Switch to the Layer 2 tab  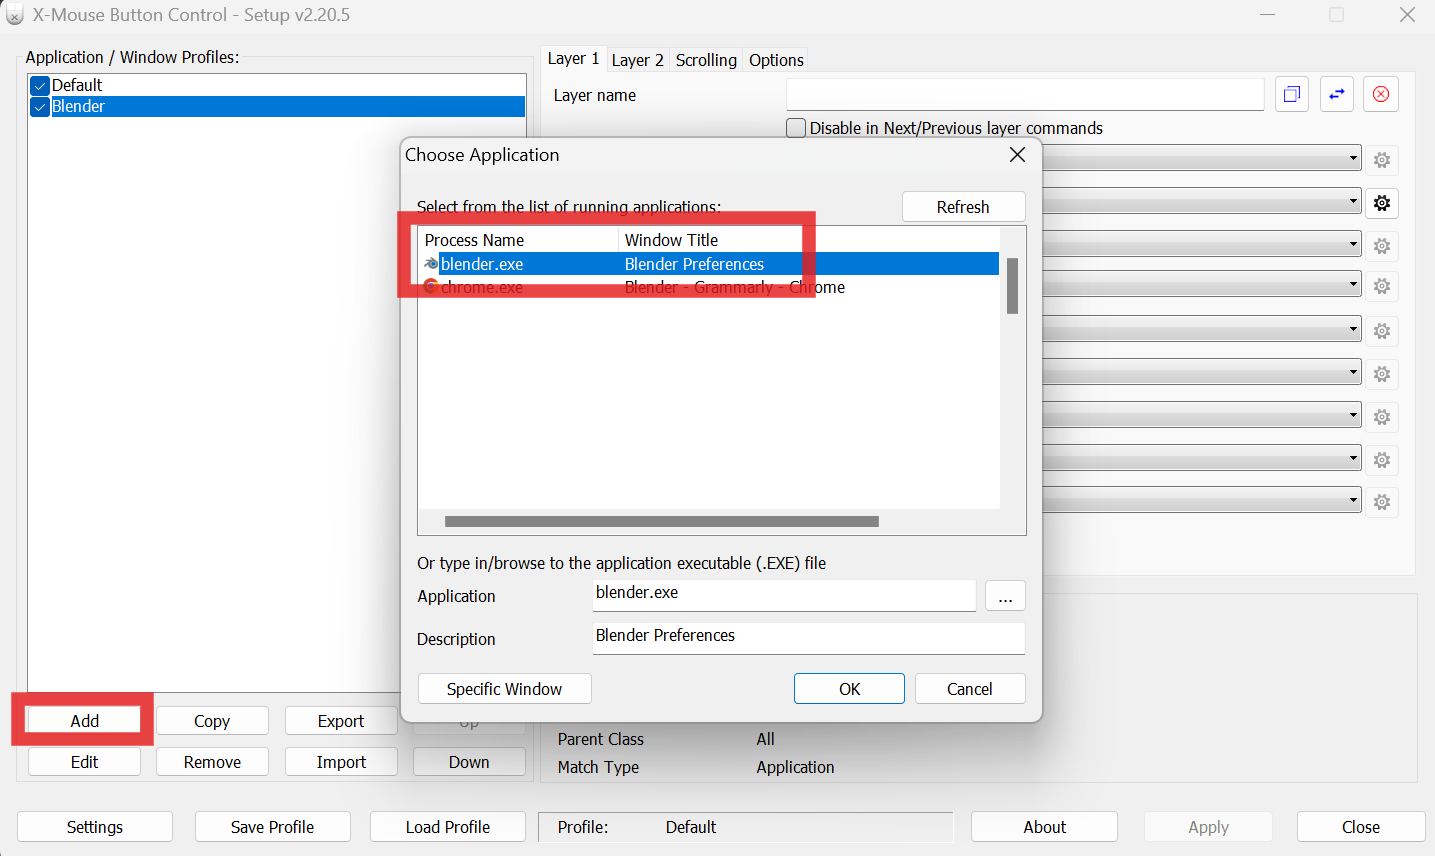click(637, 60)
